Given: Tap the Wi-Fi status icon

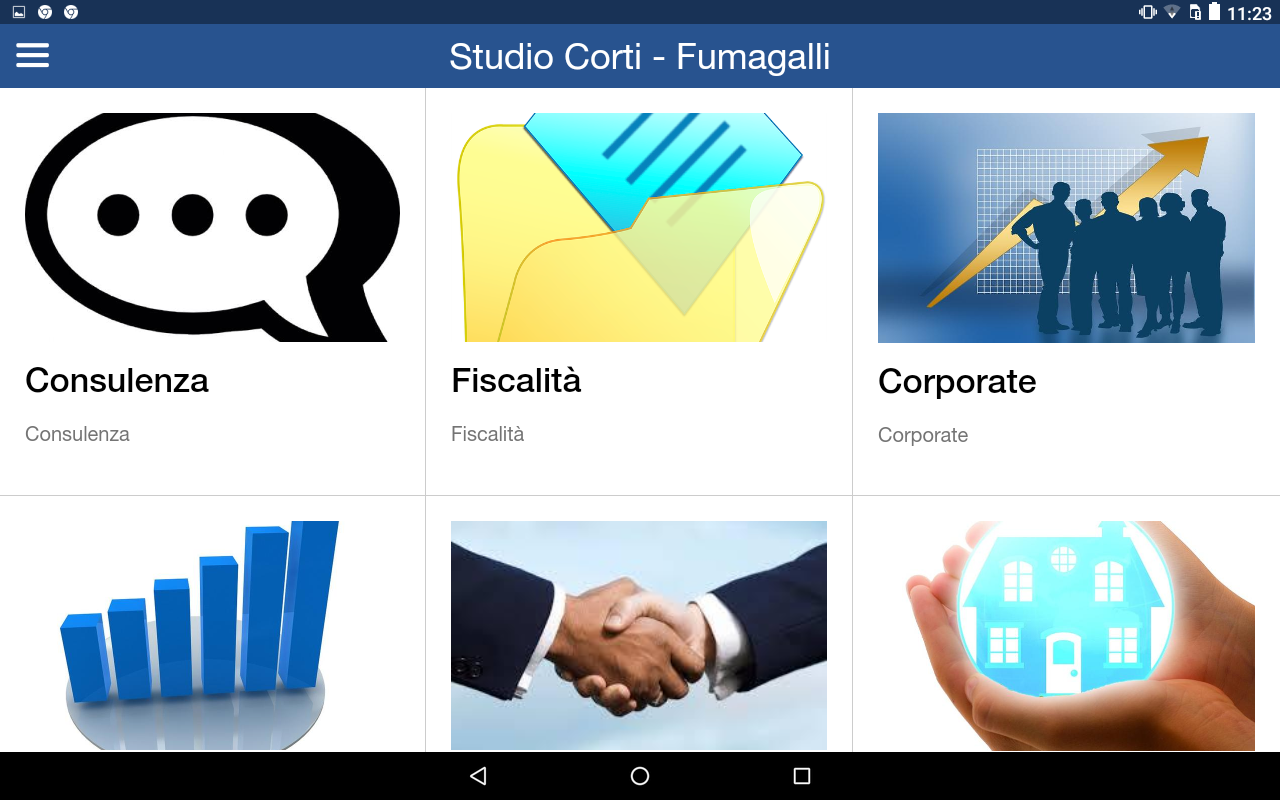Looking at the screenshot, I should click(x=1172, y=12).
